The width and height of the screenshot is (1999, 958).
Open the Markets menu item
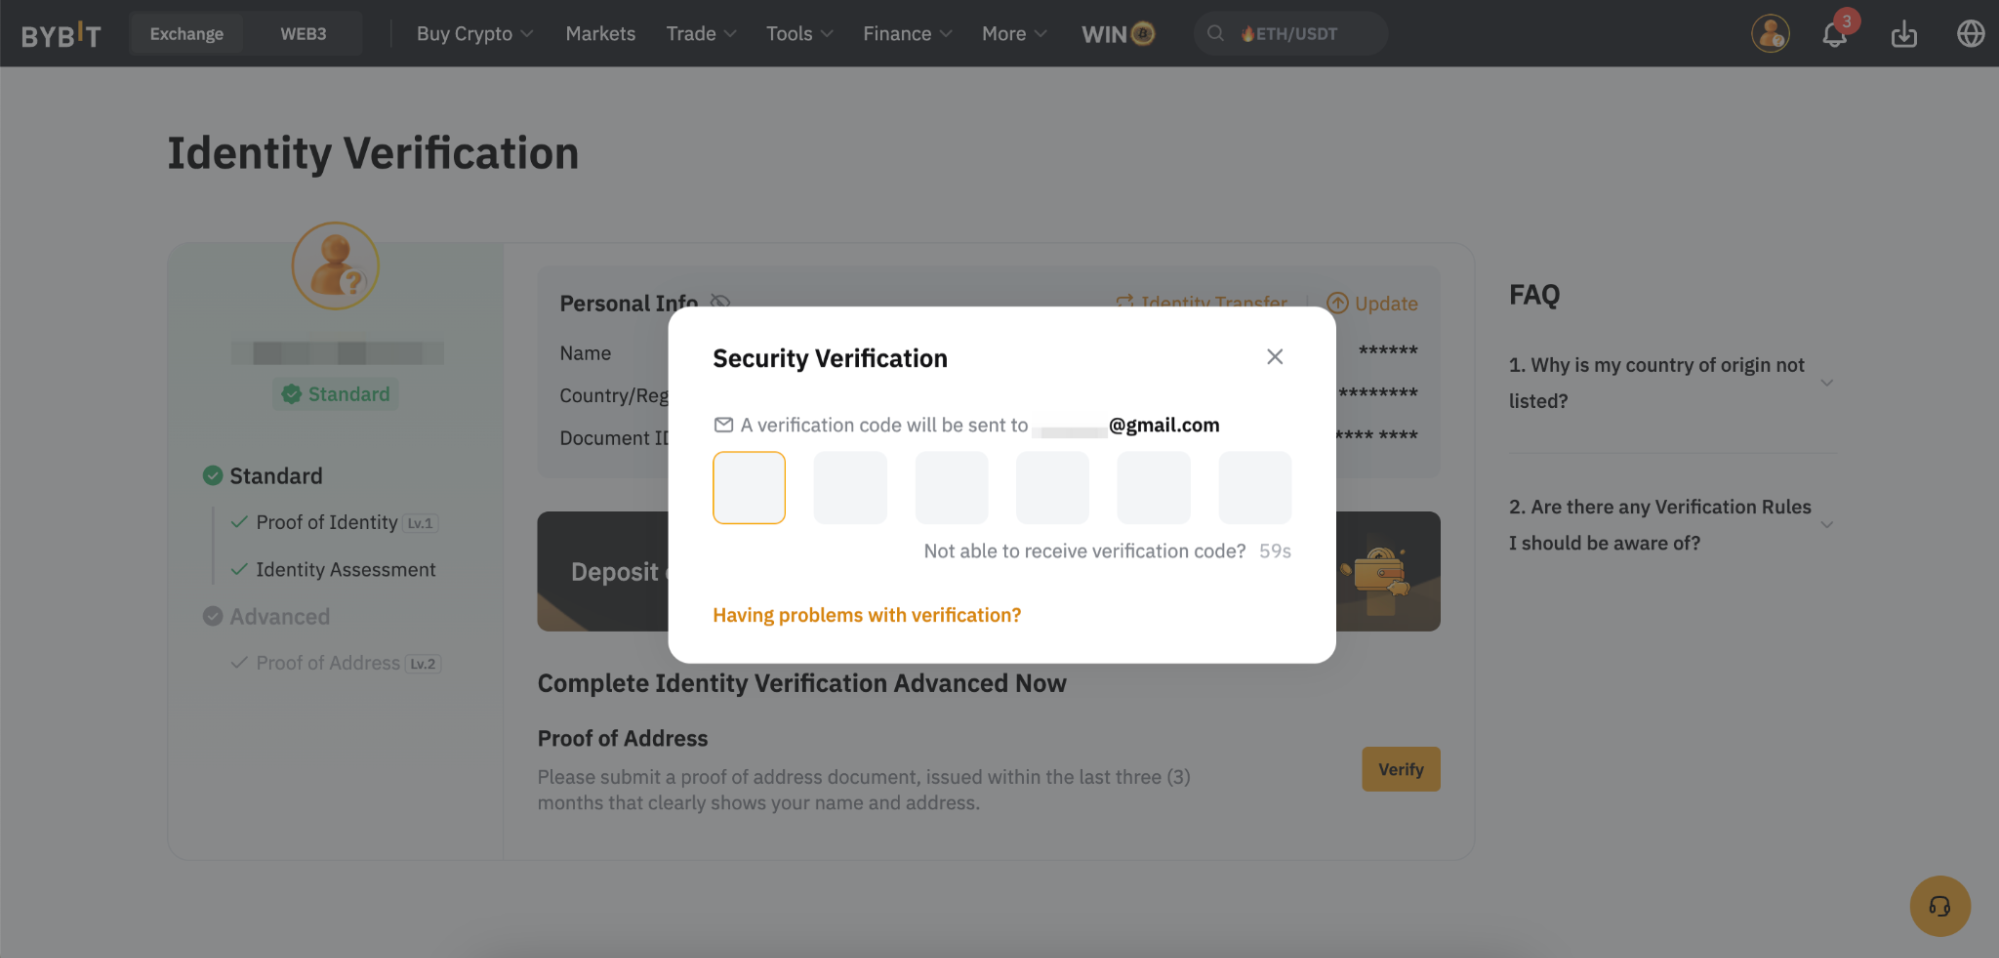[600, 34]
